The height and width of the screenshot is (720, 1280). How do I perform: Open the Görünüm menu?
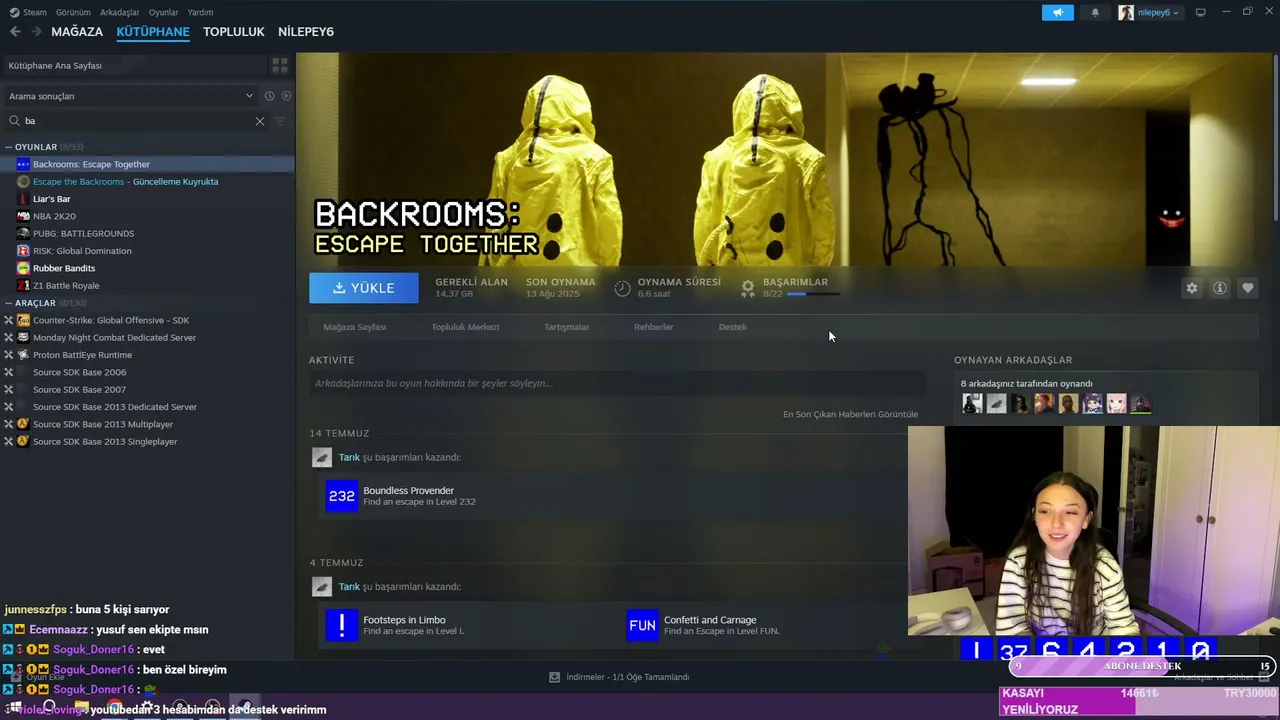tap(73, 12)
